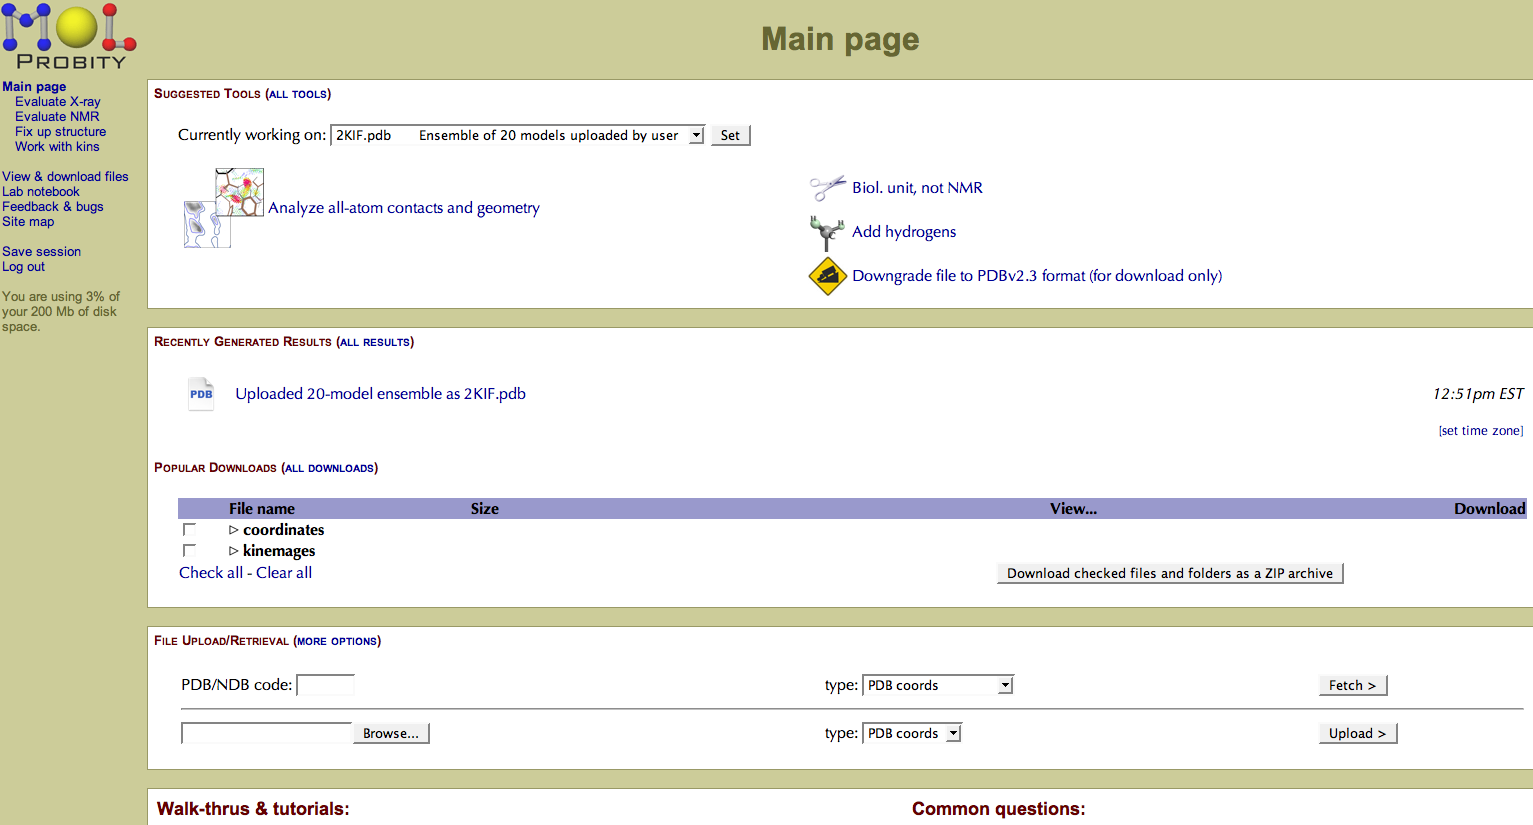Expand the coordinates folder triangle
This screenshot has width=1533, height=825.
233,530
